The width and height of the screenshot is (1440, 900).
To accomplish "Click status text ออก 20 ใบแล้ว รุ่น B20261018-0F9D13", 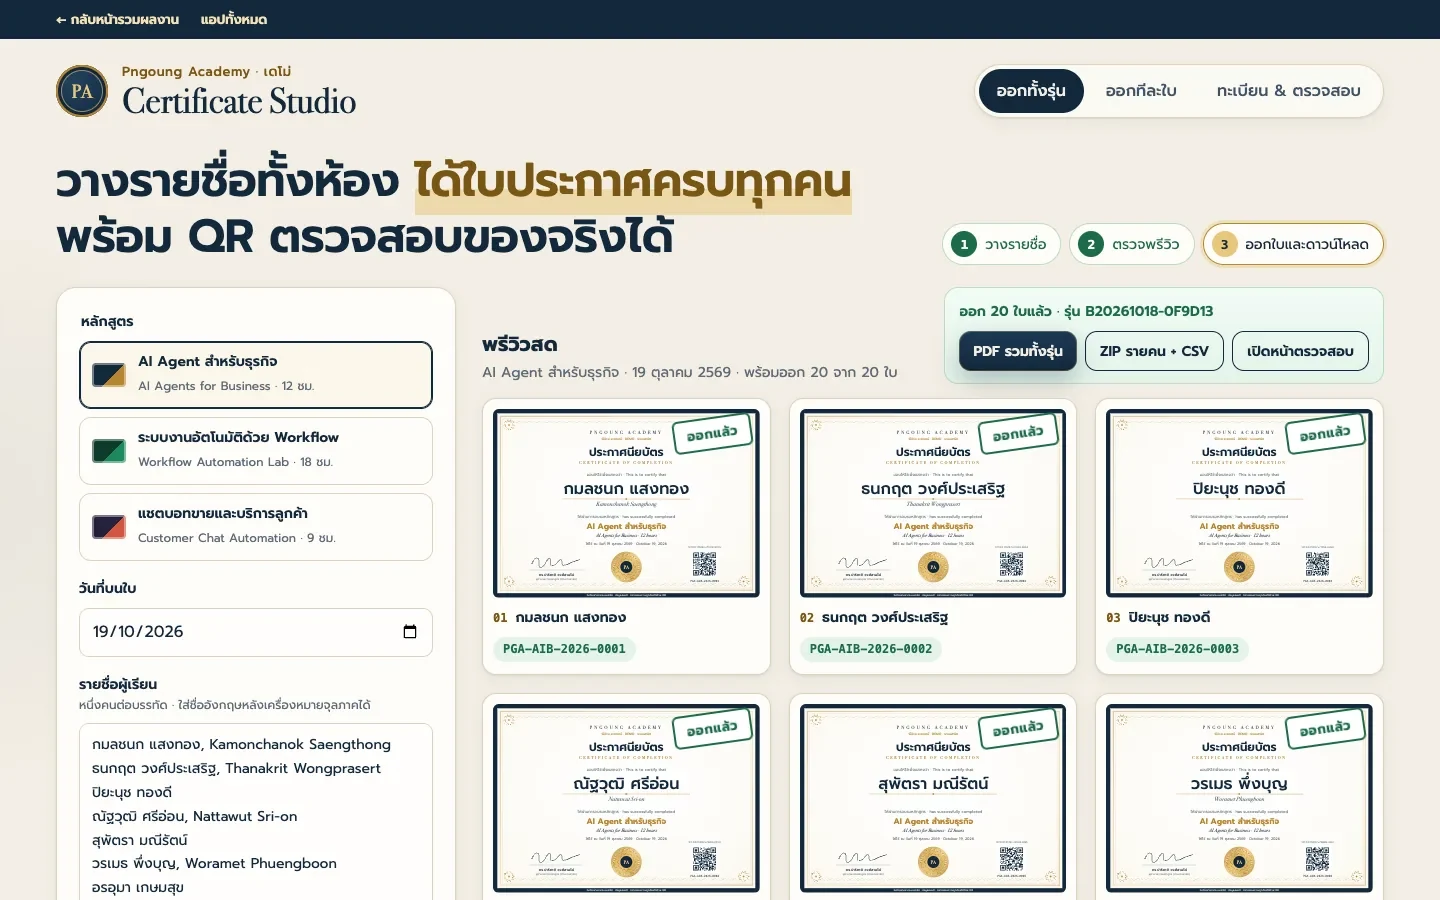I will click(x=1086, y=311).
